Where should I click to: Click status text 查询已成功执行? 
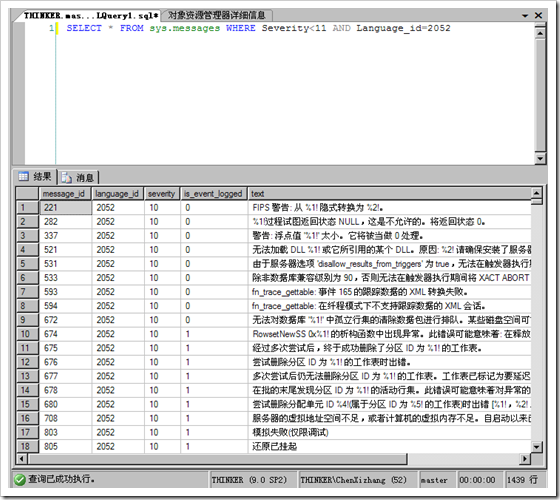[x=61, y=479]
